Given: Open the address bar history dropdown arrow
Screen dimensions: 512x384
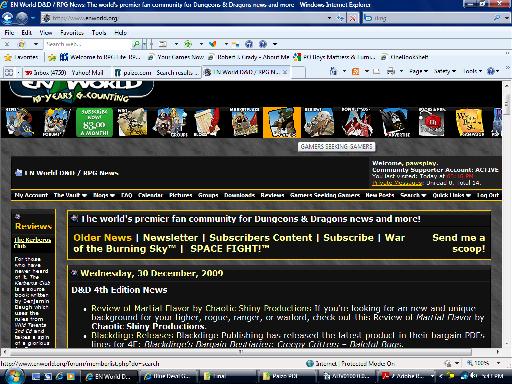Looking at the screenshot, I should point(329,18).
